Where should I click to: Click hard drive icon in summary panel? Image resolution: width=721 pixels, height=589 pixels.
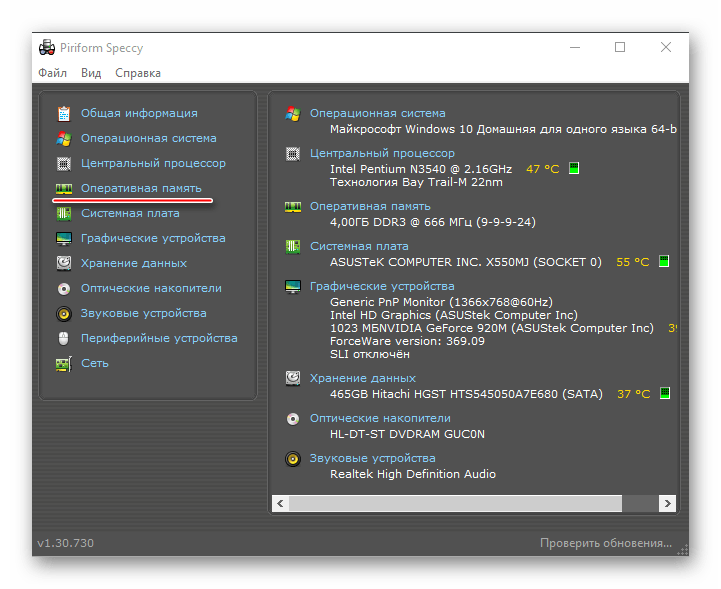(x=293, y=378)
